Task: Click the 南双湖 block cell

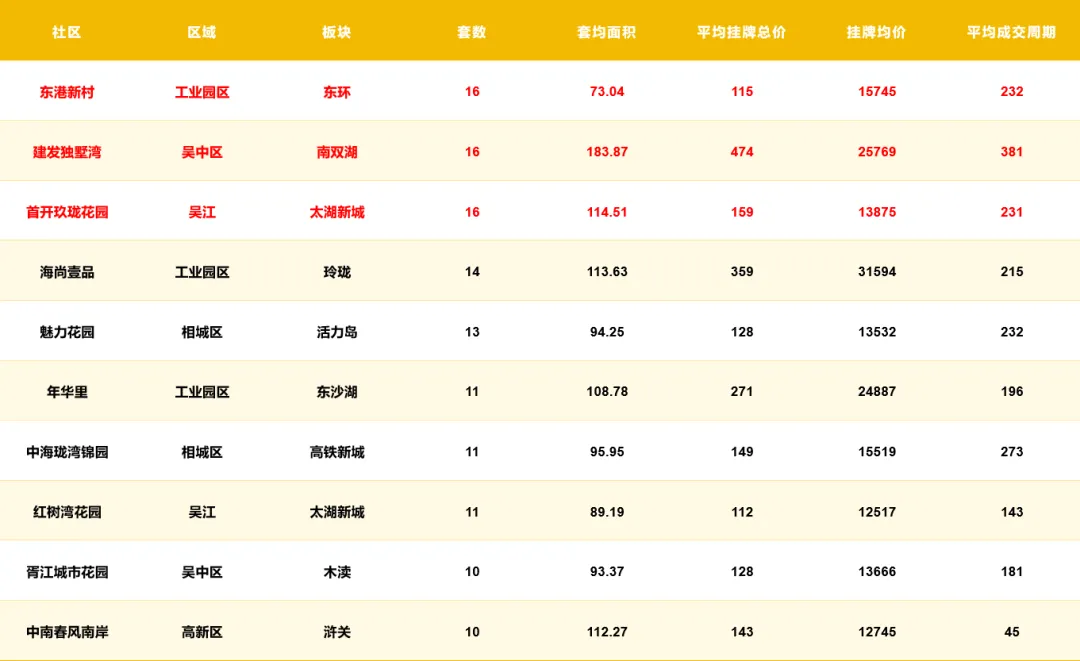Action: [x=337, y=152]
